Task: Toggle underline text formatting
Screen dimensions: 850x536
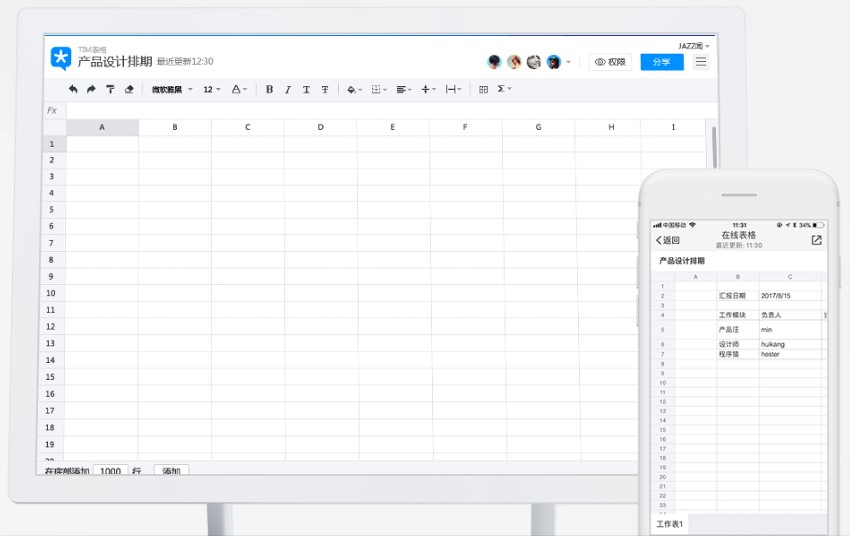Action: (x=306, y=89)
